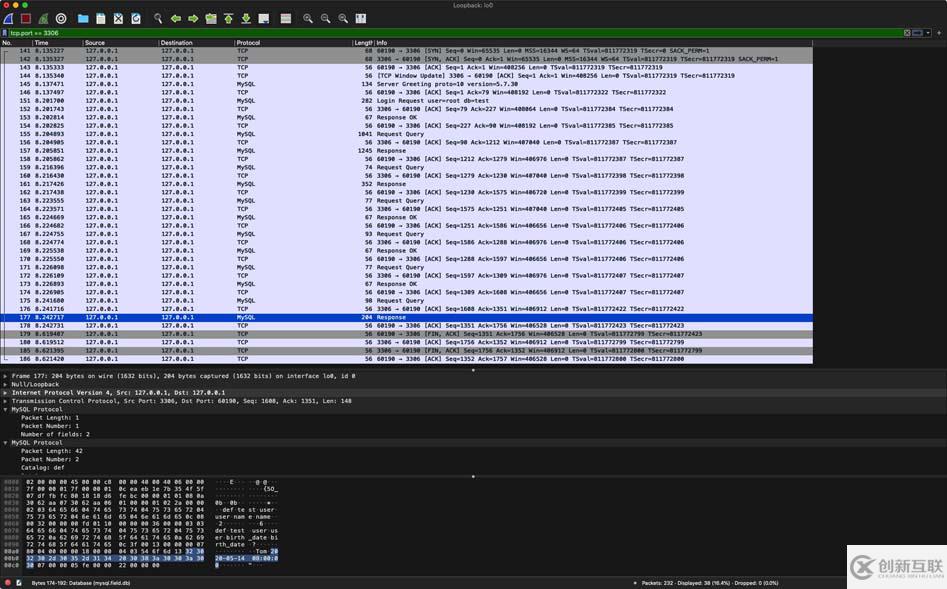Select packet 155 Request Query row

pyautogui.click(x=406, y=134)
